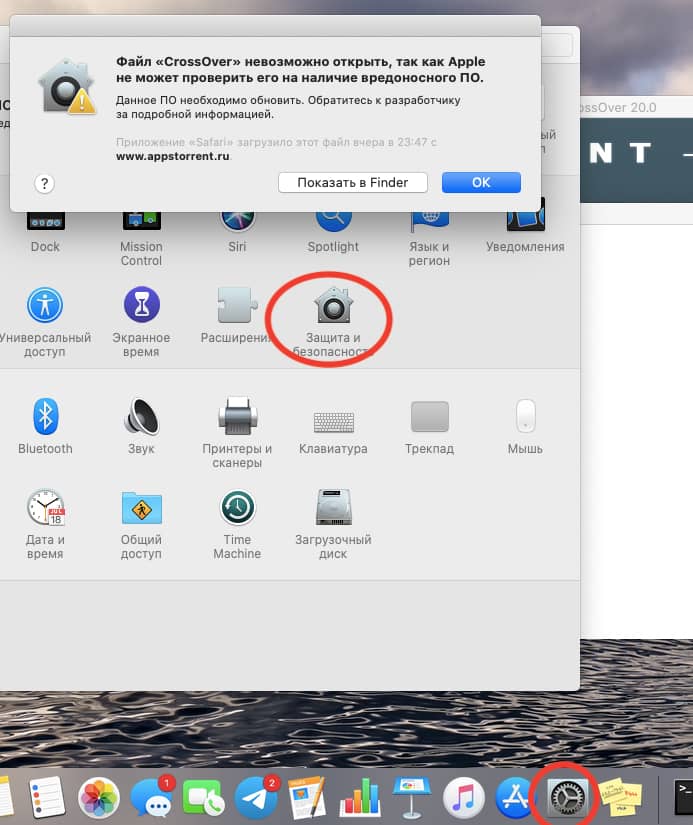
Task: Open Messages app in the Dock
Action: tap(152, 798)
